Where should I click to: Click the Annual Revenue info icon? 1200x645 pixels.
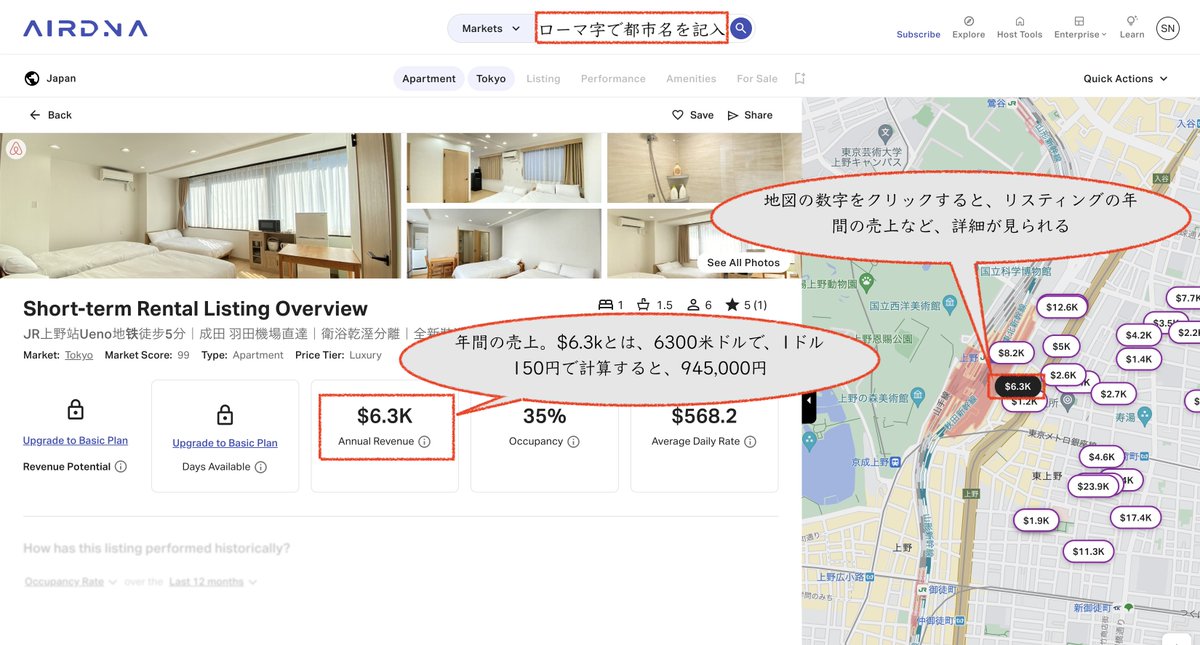tap(424, 442)
